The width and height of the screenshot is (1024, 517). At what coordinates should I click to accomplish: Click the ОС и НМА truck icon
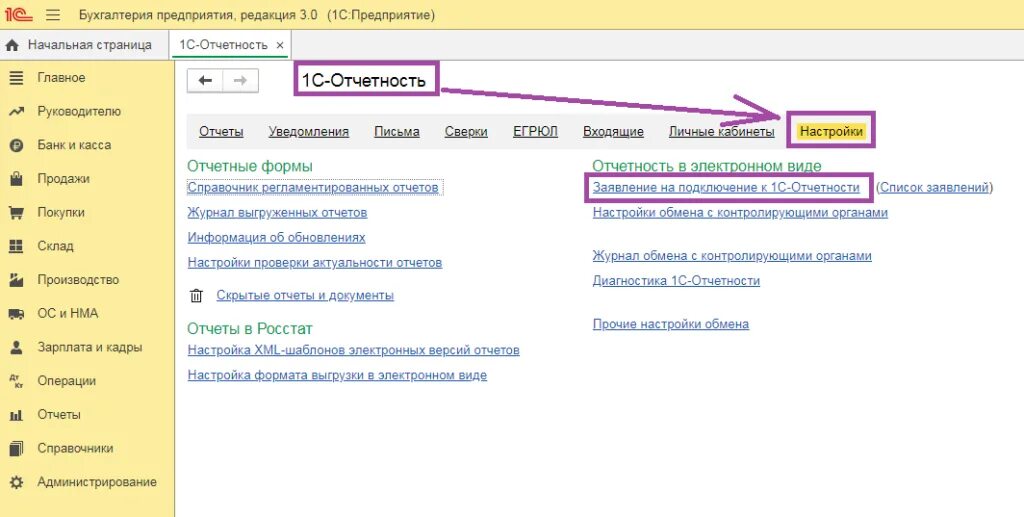[16, 314]
